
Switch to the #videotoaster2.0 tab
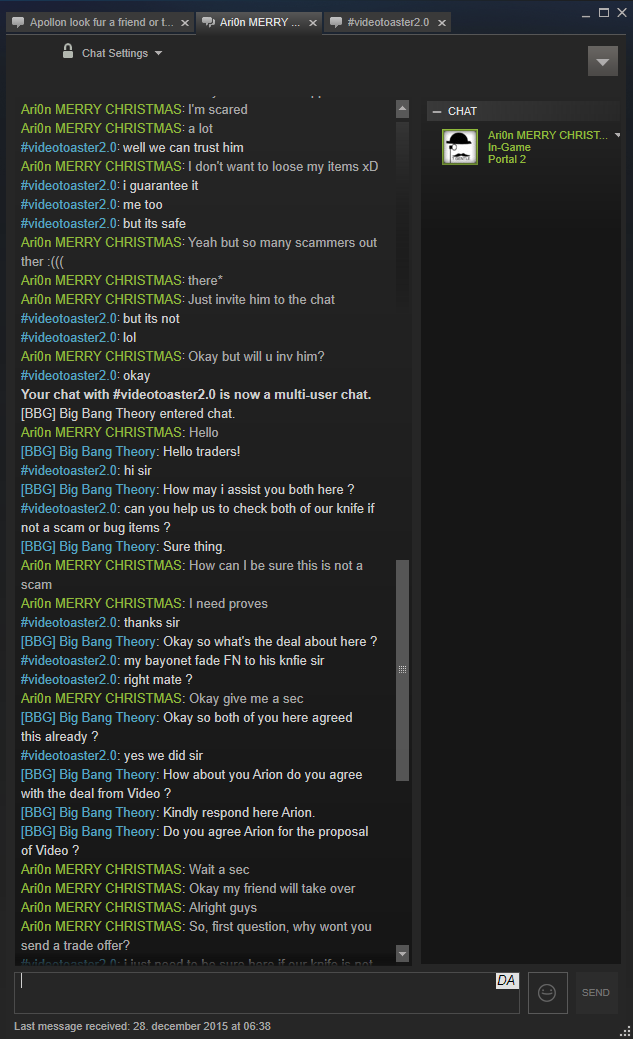tap(388, 23)
